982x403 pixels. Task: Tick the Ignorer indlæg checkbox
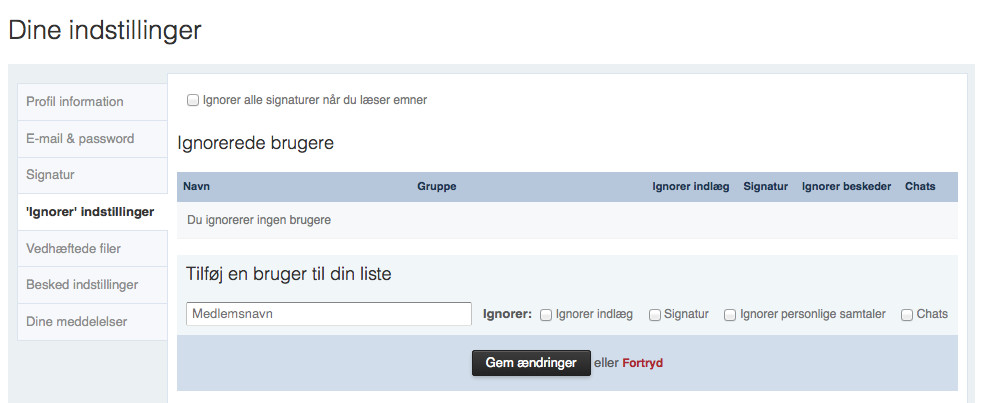click(546, 315)
